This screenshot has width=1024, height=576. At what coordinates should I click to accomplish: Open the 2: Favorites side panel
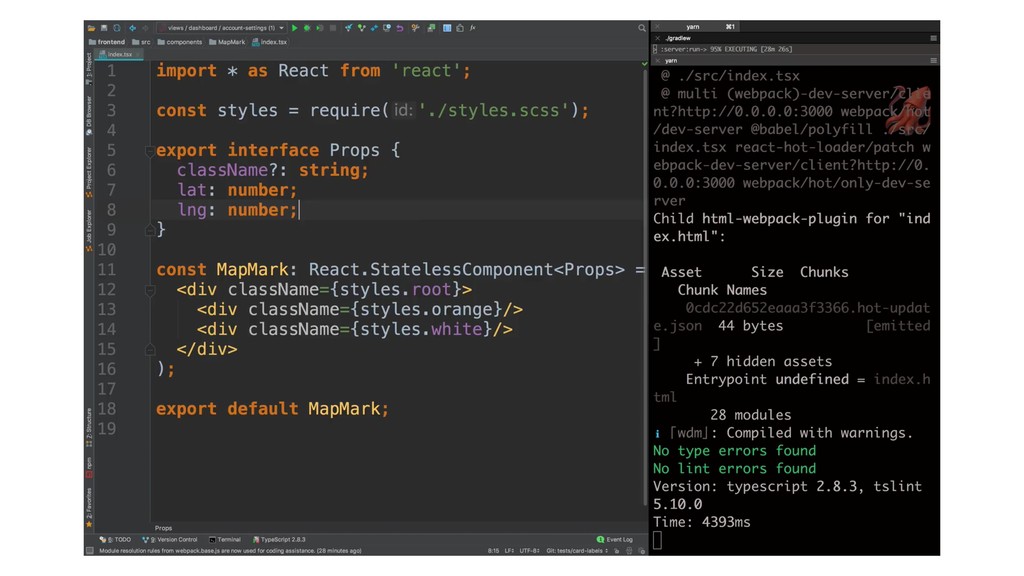(x=89, y=507)
